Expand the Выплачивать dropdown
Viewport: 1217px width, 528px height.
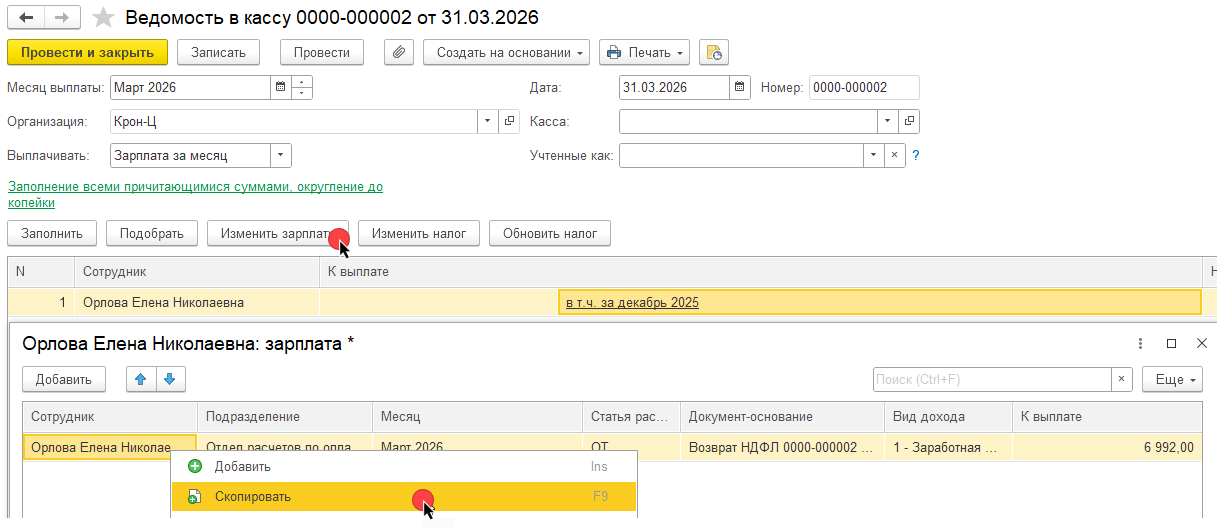click(281, 156)
